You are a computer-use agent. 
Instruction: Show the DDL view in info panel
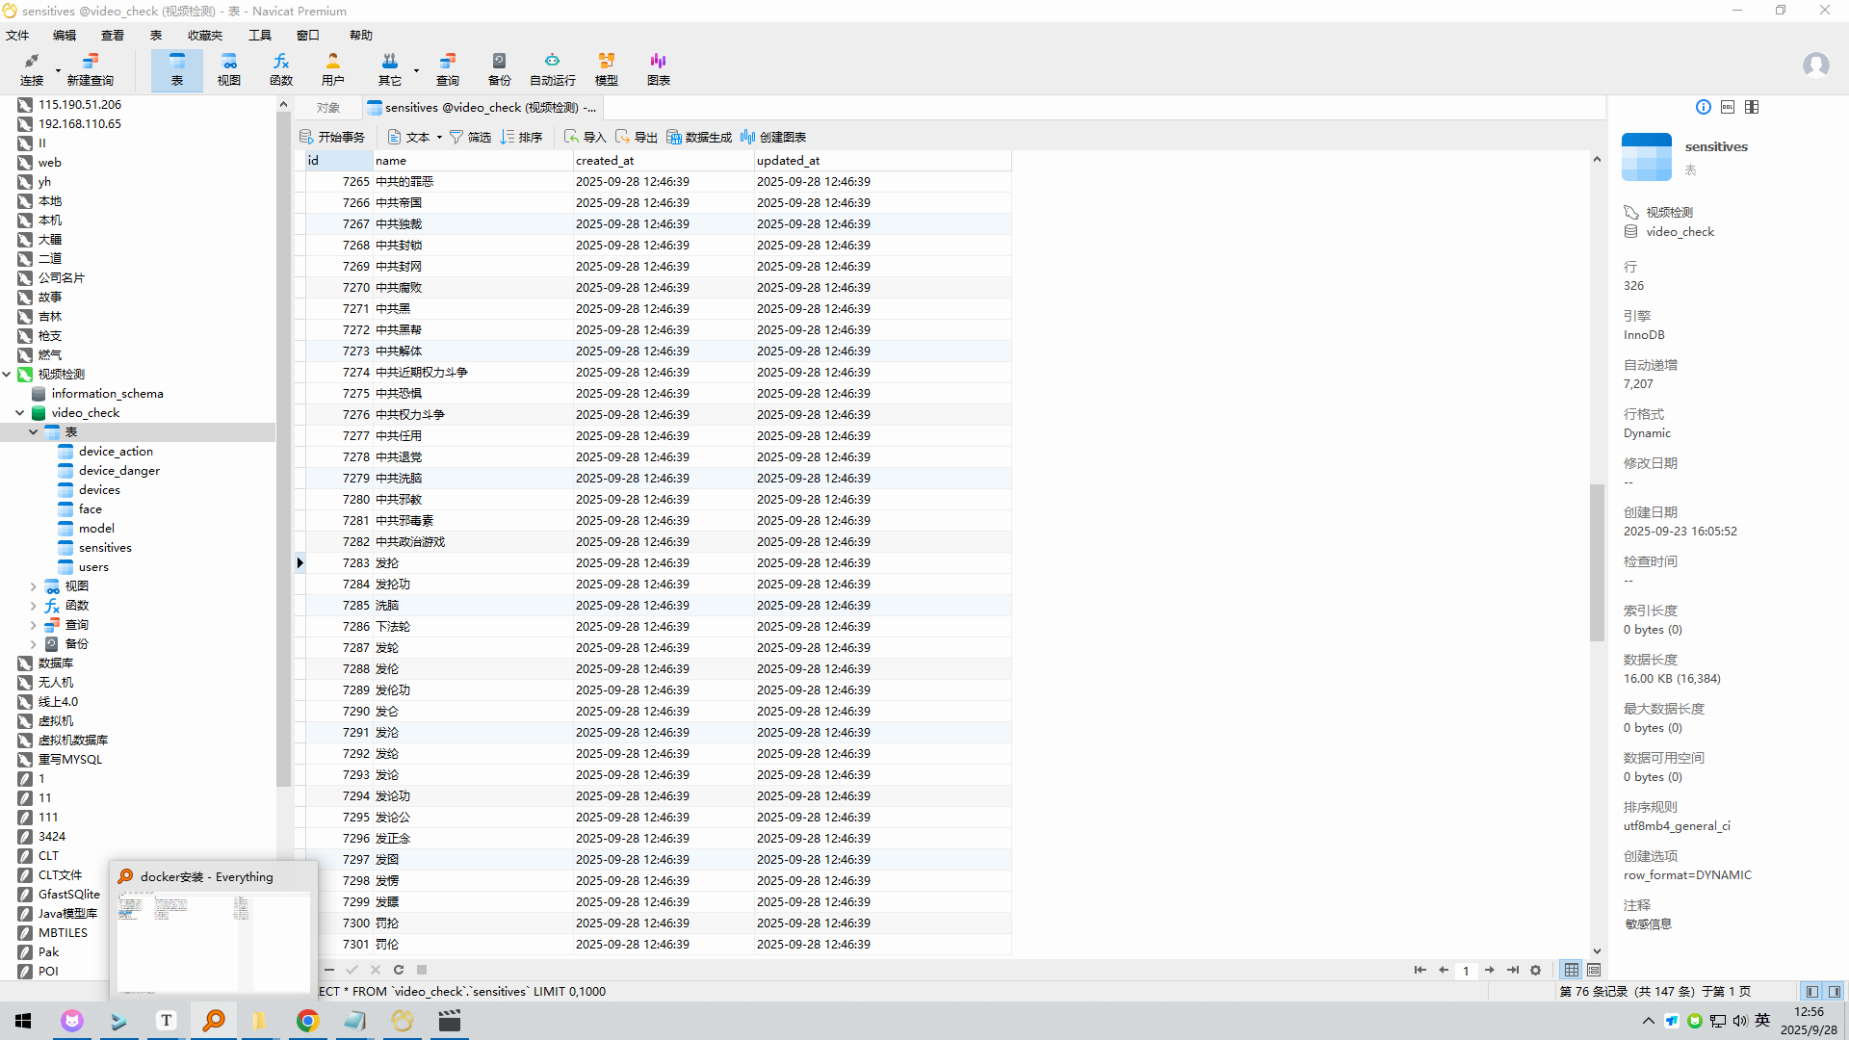1727,107
